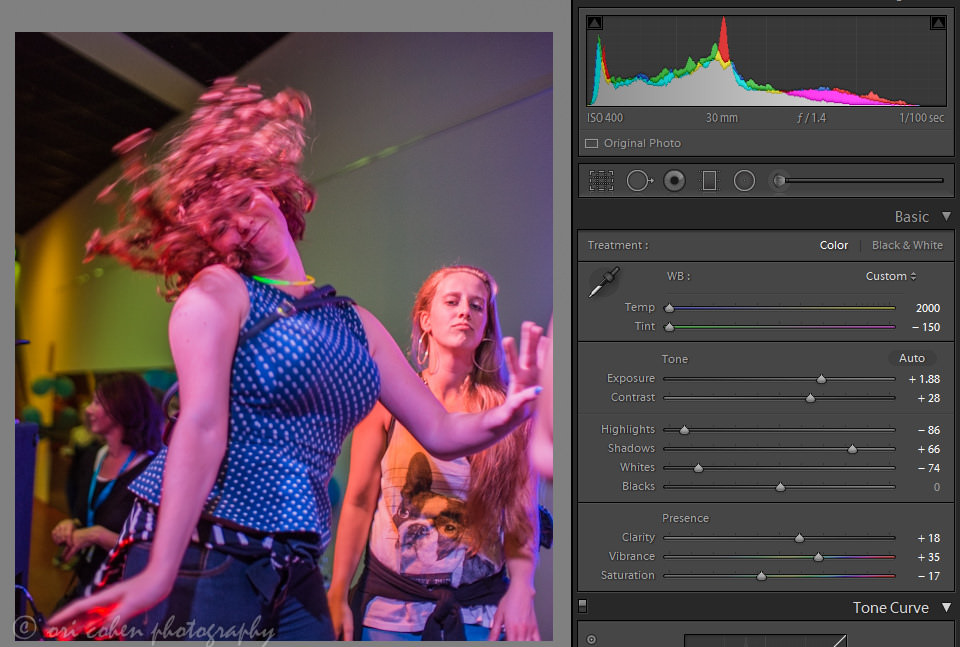Click the Whites value -74
Viewport: 960px width, 647px height.
point(929,468)
